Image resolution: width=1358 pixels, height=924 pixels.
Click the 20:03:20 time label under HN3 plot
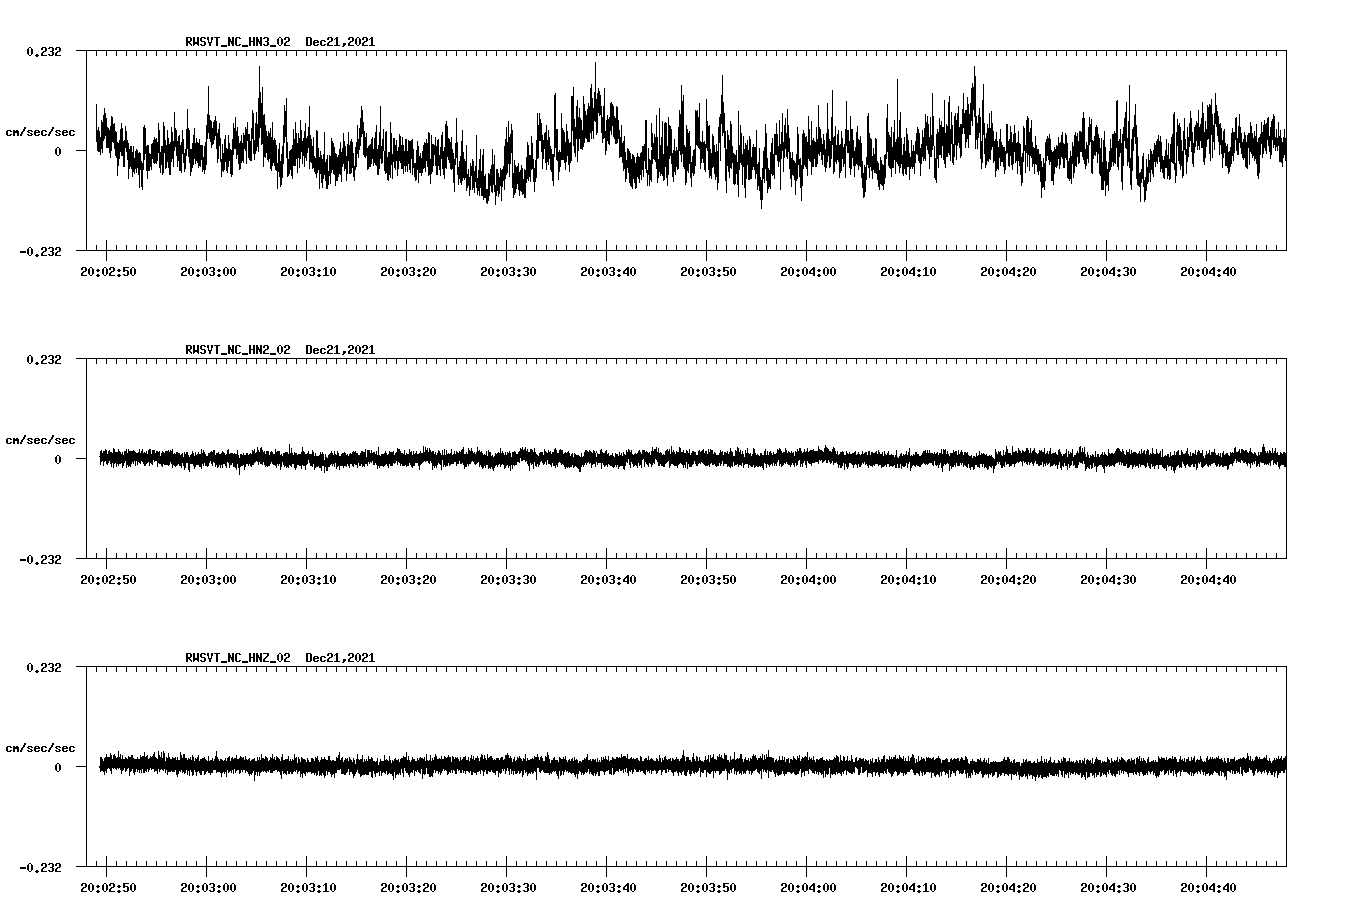point(408,271)
